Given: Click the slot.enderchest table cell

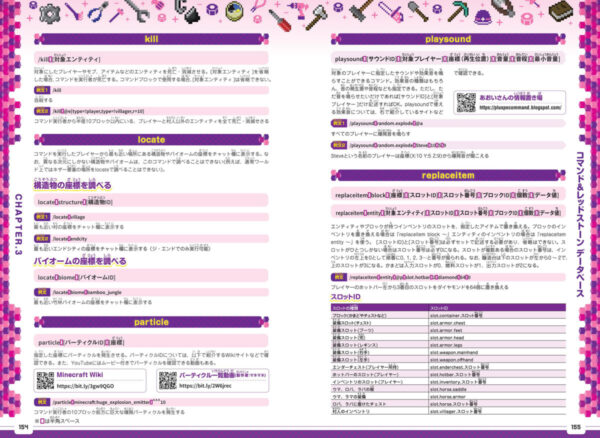Looking at the screenshot, I should point(497,367).
